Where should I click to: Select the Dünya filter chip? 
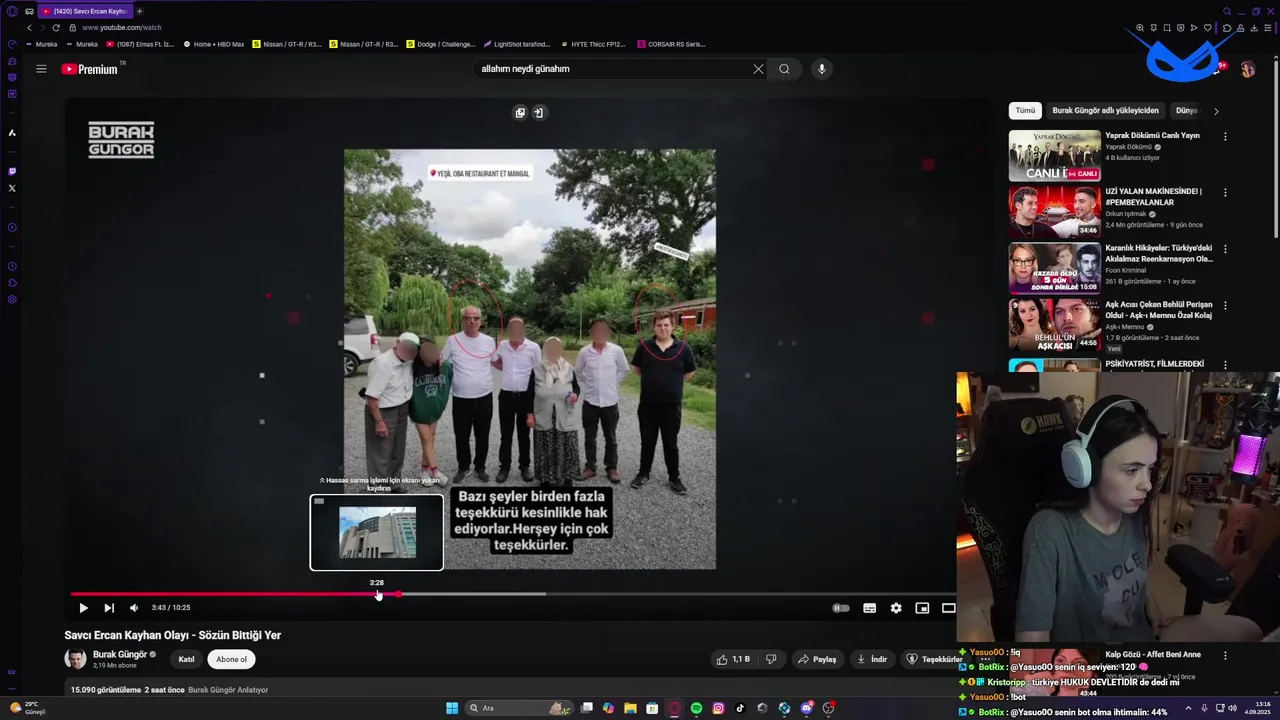[1186, 111]
